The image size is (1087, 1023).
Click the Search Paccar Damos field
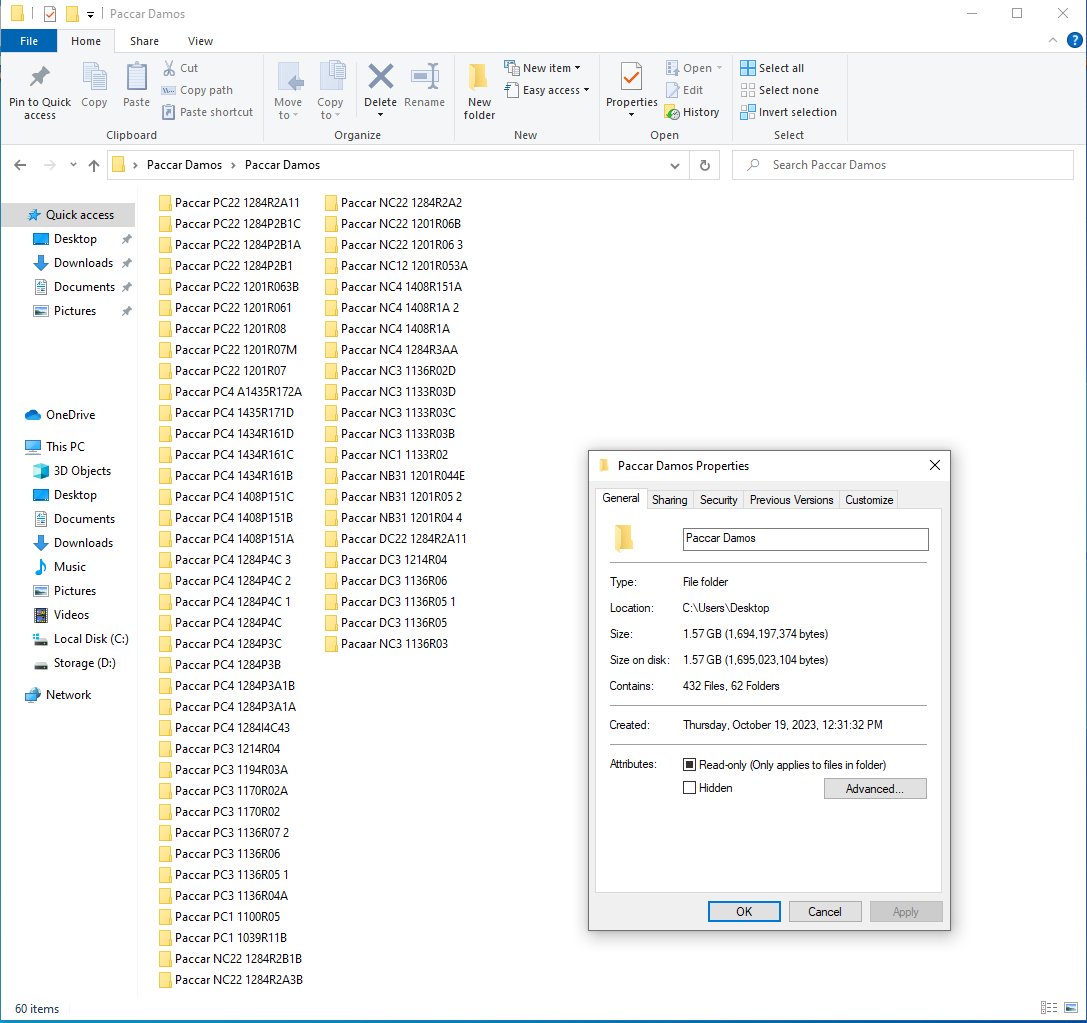pyautogui.click(x=903, y=165)
